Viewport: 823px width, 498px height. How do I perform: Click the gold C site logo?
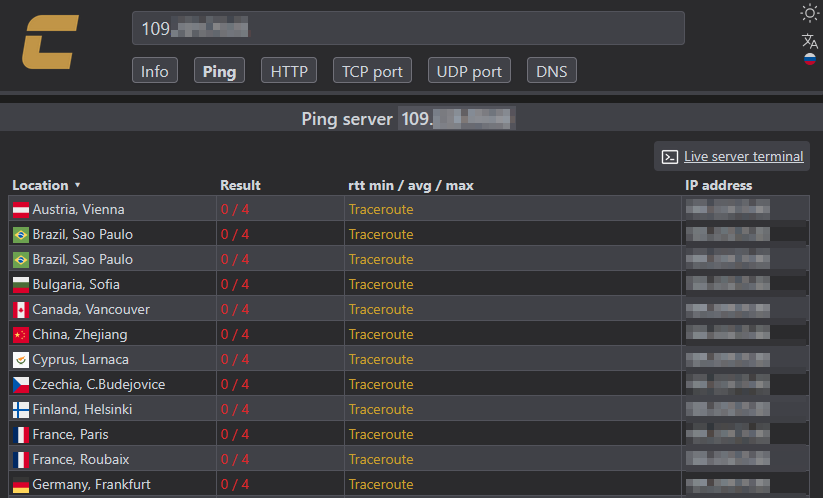pos(51,42)
